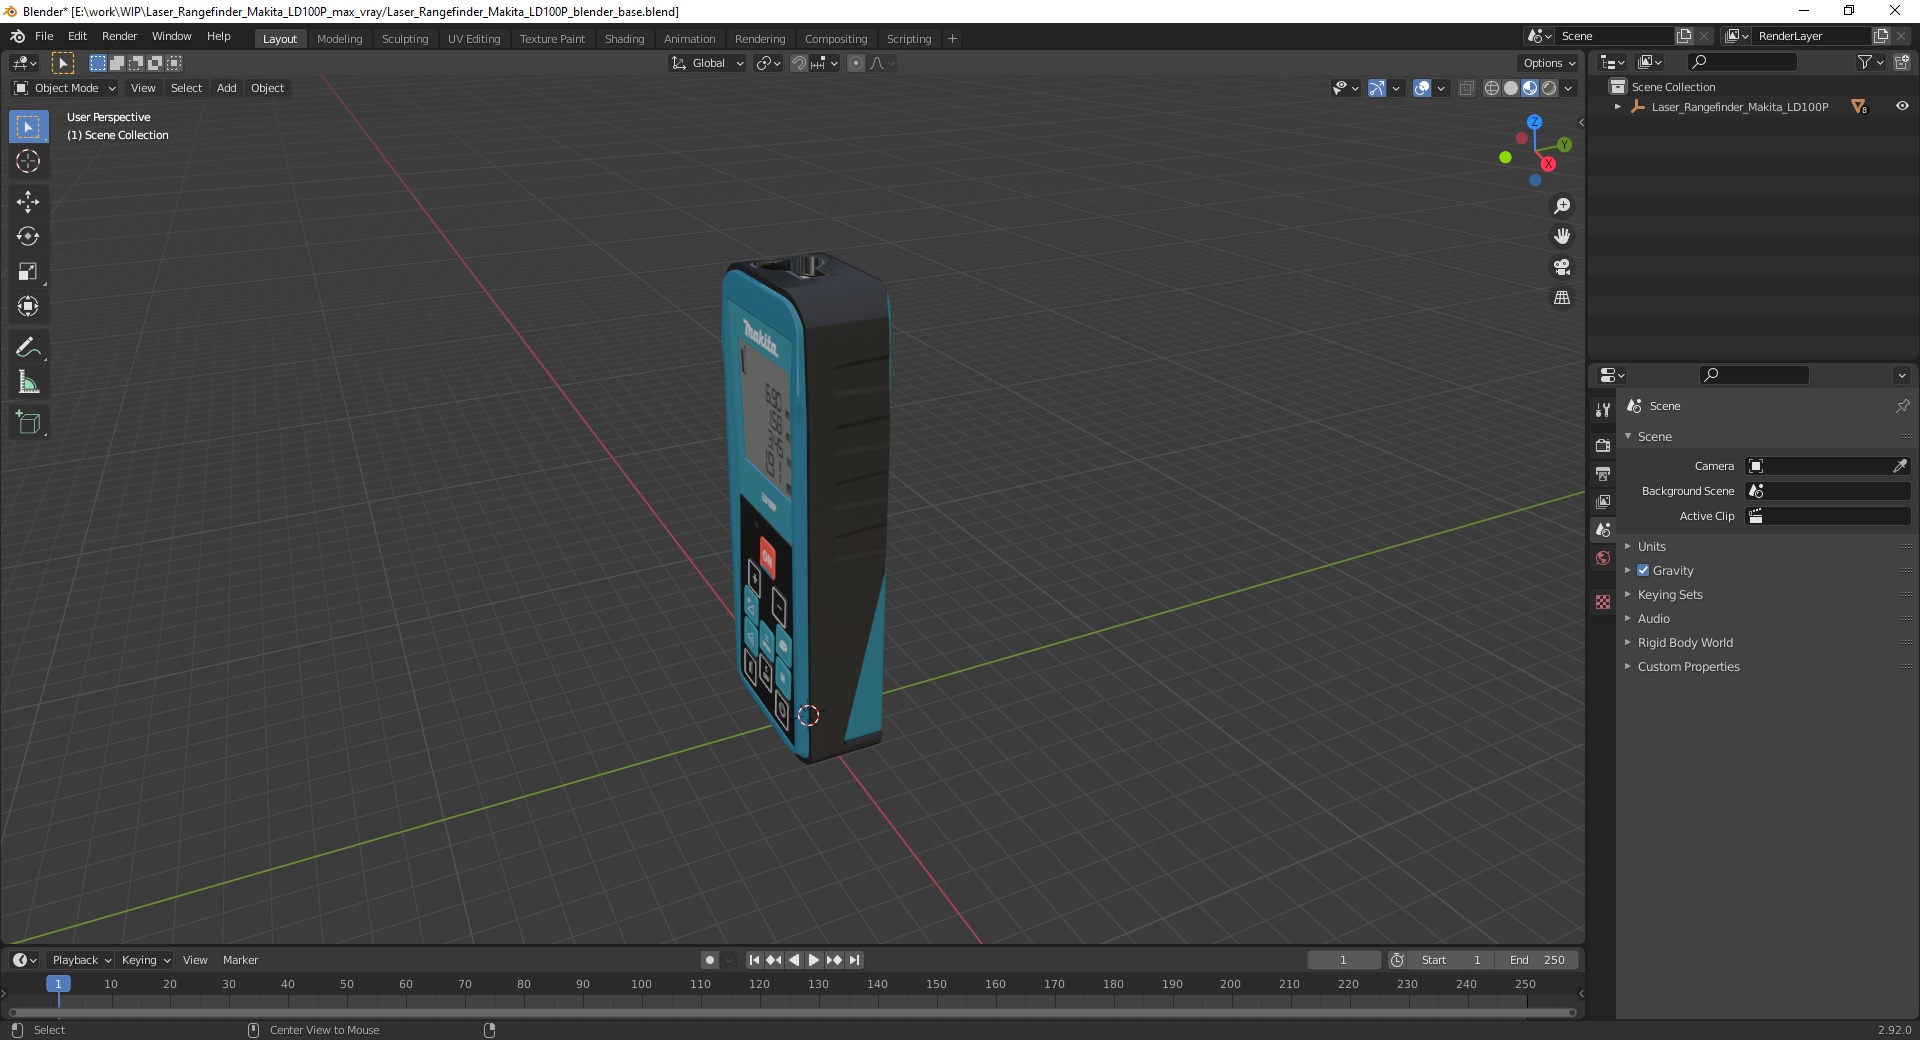The height and width of the screenshot is (1040, 1920).
Task: Jump to timeline start frame
Action: point(755,960)
